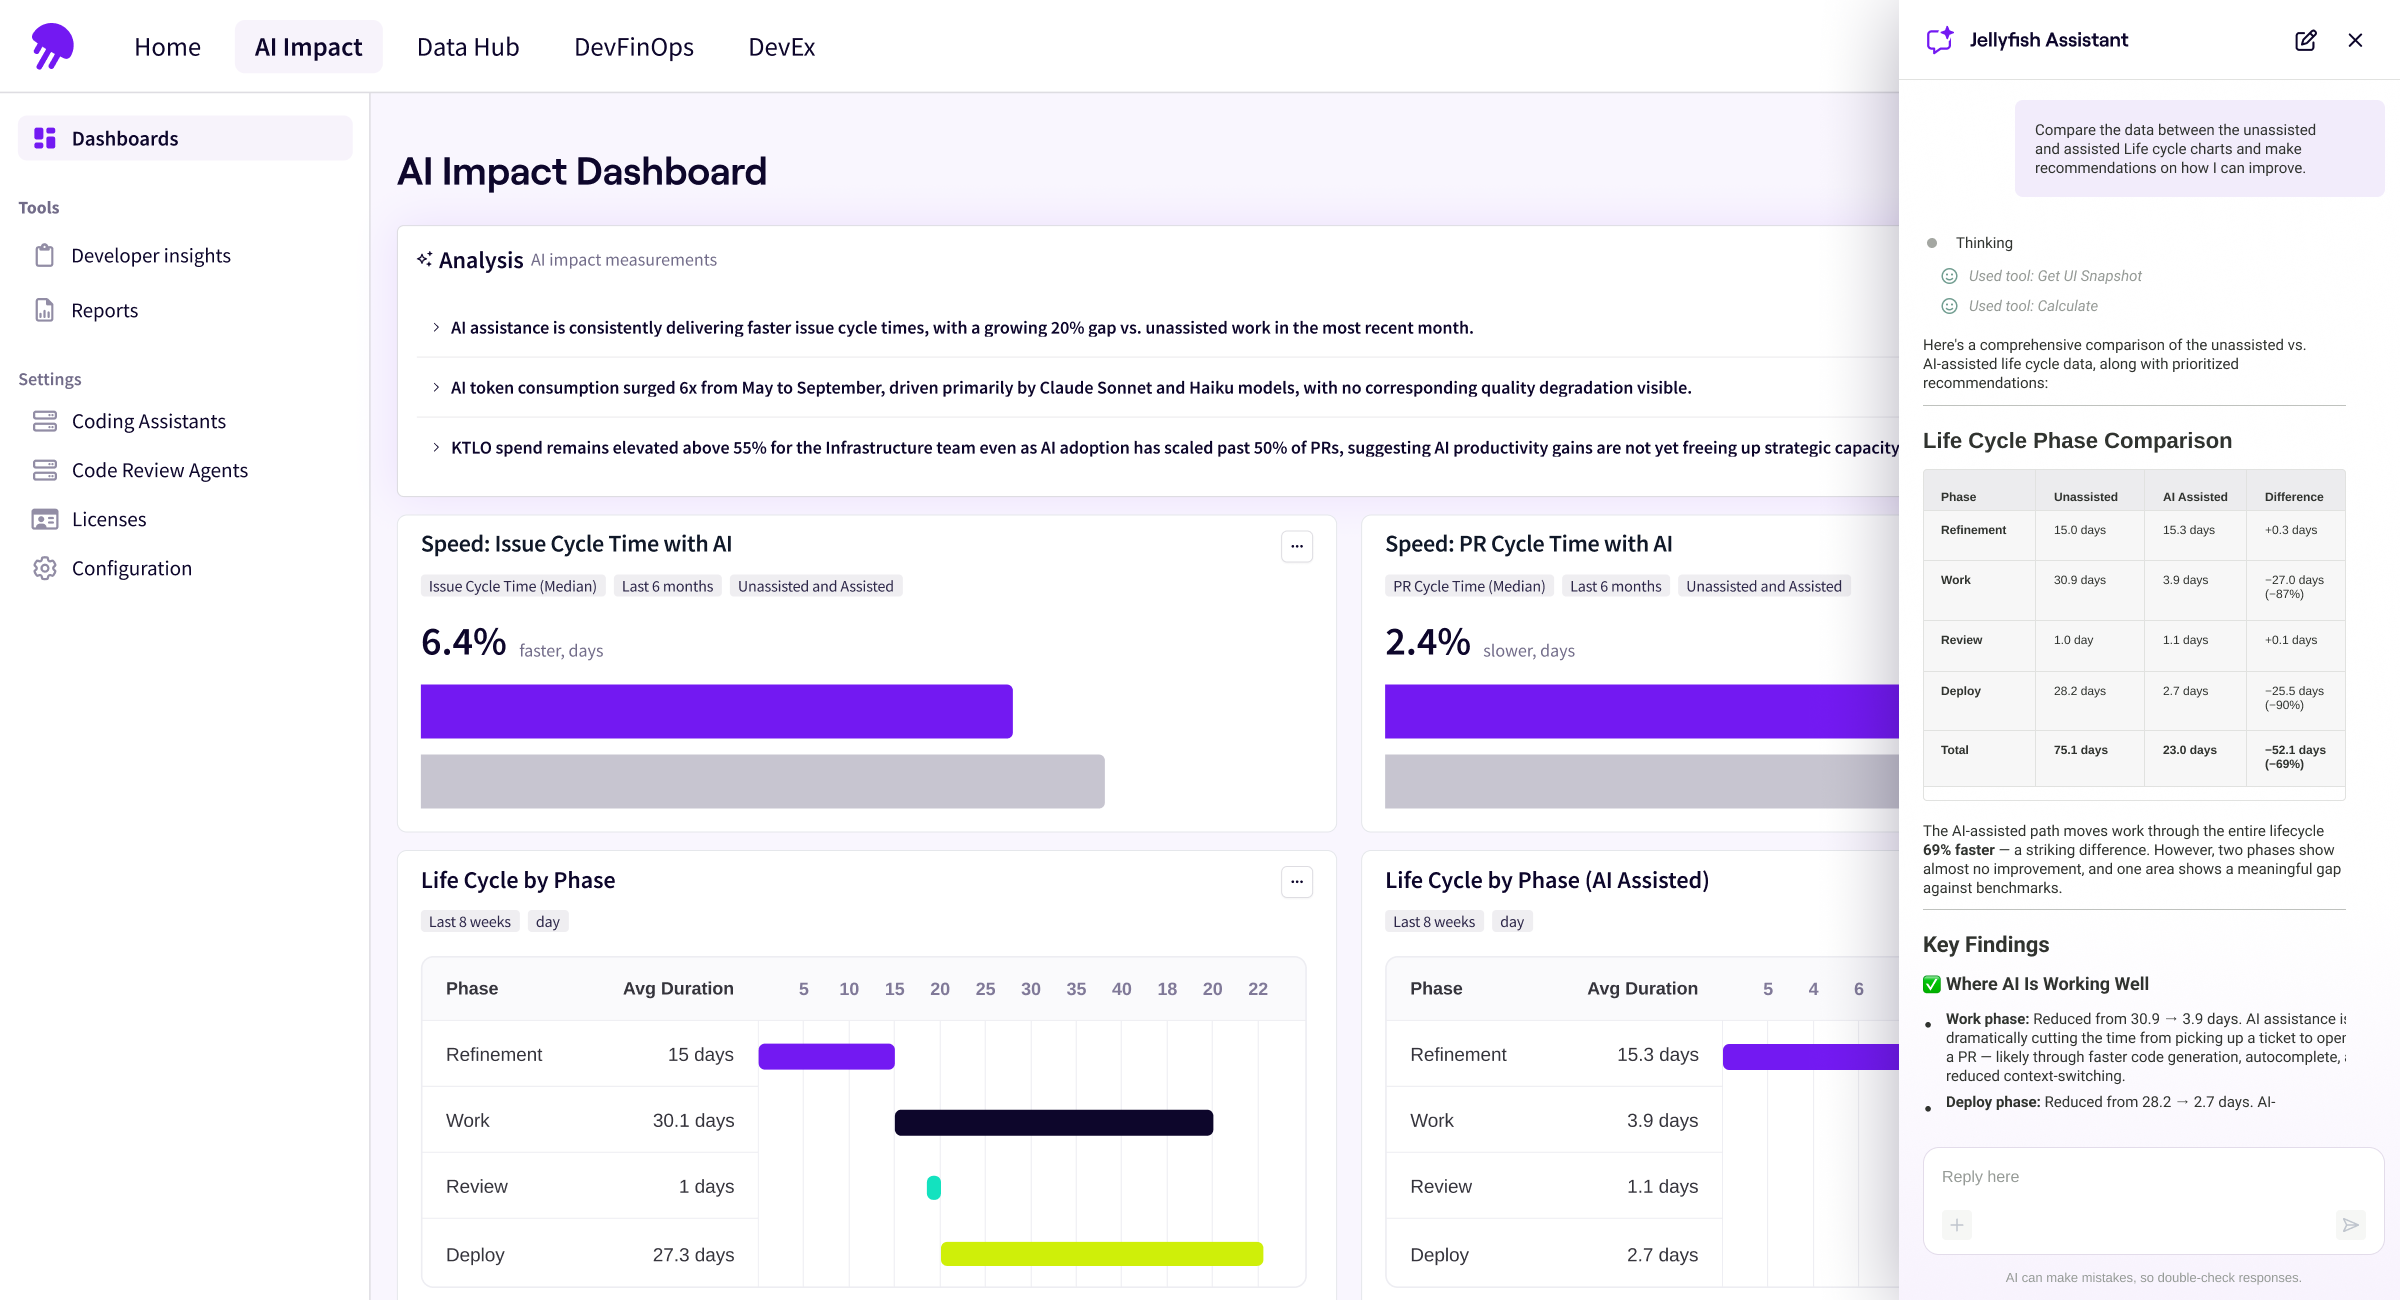This screenshot has height=1300, width=2400.
Task: Select the AI Impact tab
Action: pyautogui.click(x=308, y=47)
